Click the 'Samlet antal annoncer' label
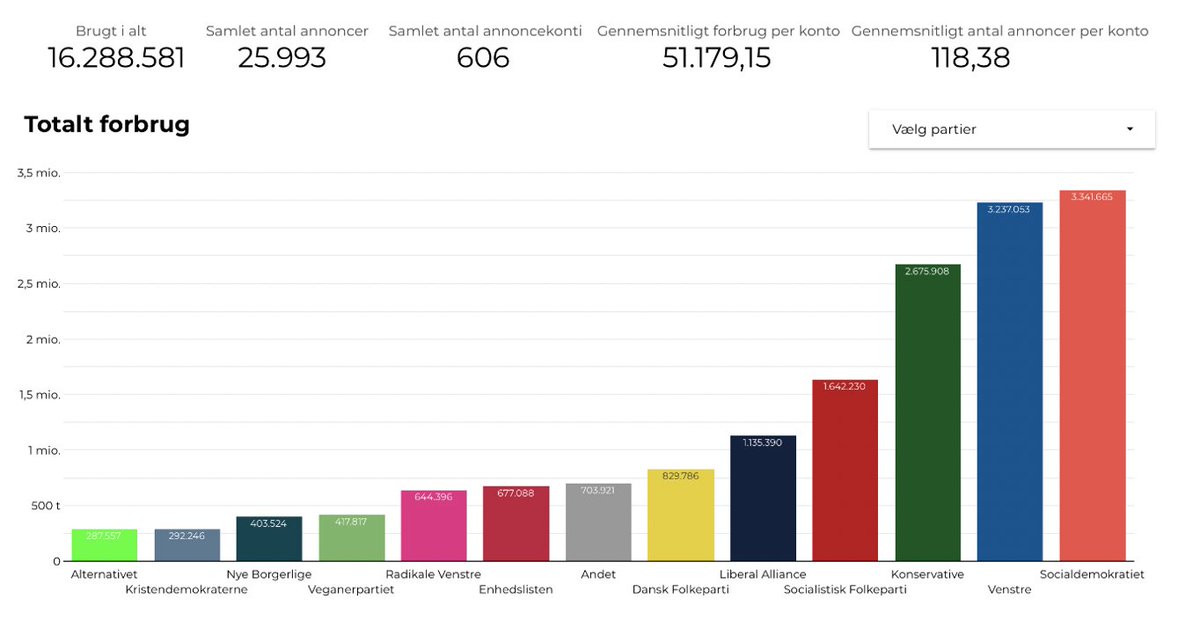The height and width of the screenshot is (635, 1200). click(x=287, y=31)
